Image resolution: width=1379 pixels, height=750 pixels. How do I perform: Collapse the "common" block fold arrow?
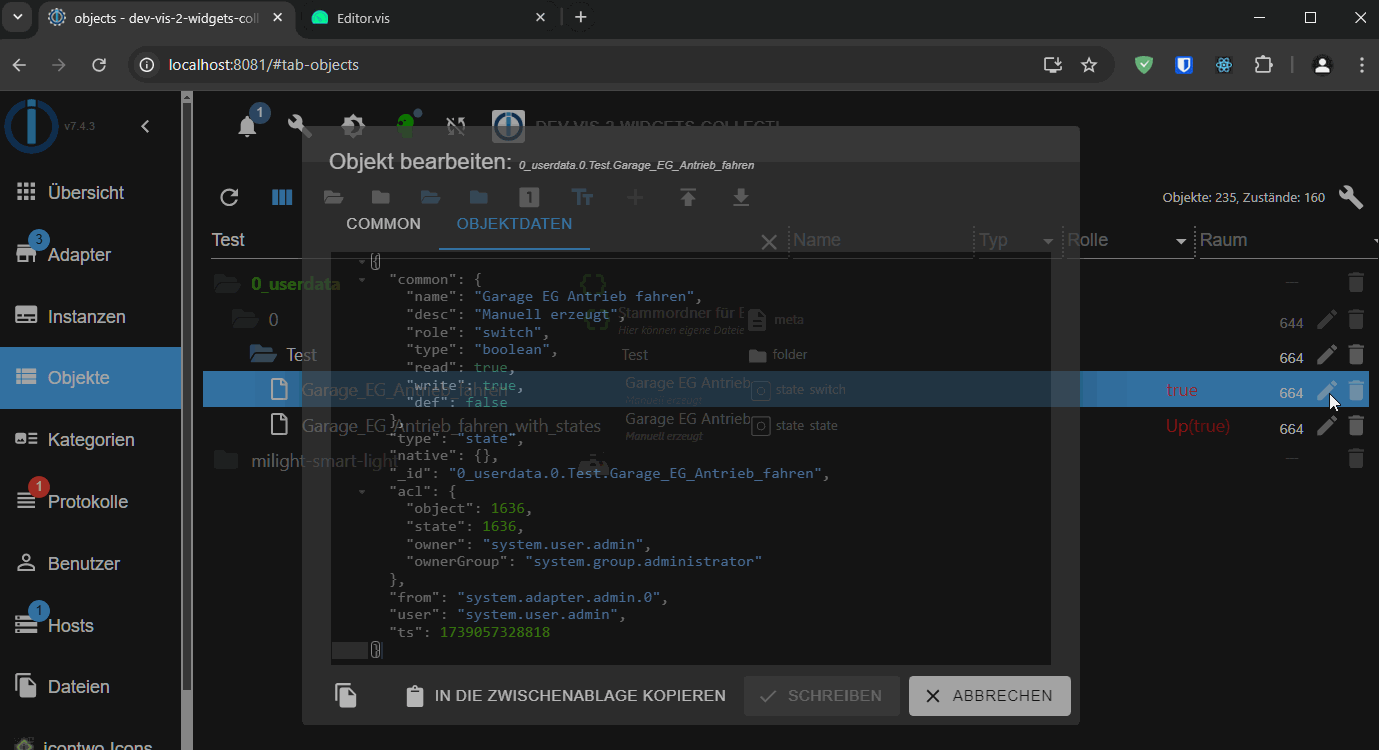(362, 280)
